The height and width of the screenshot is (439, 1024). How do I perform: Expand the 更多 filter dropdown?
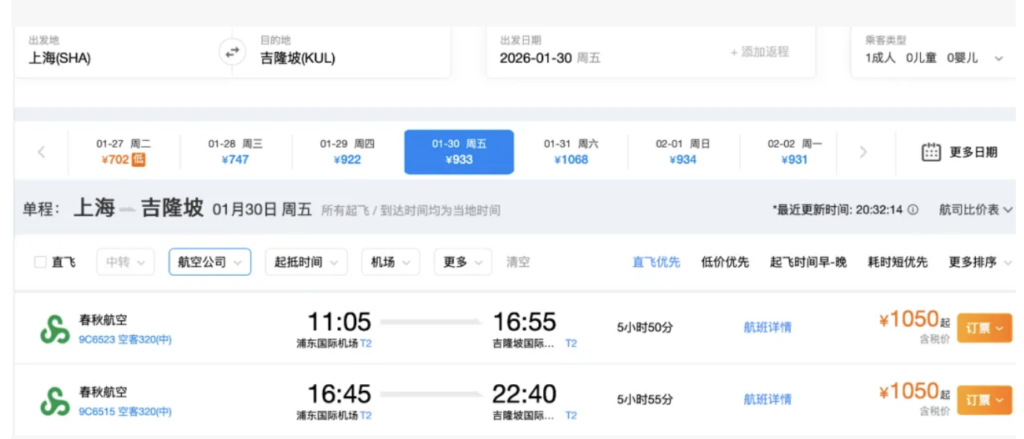click(462, 262)
